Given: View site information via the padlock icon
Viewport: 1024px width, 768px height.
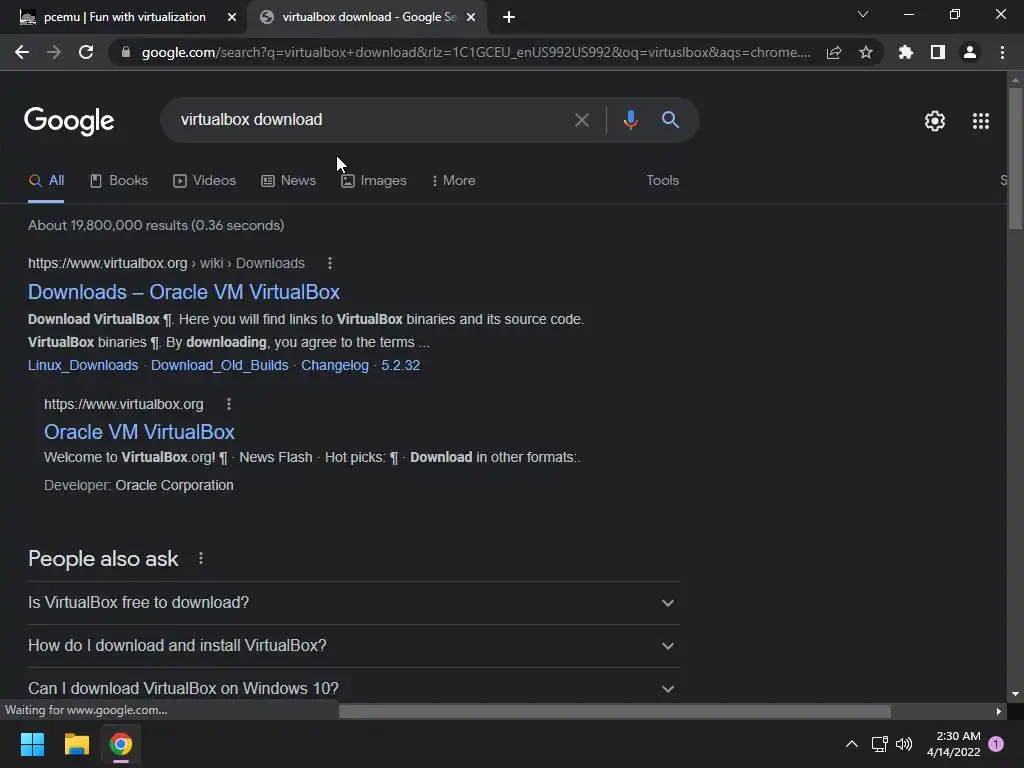Looking at the screenshot, I should [x=125, y=52].
